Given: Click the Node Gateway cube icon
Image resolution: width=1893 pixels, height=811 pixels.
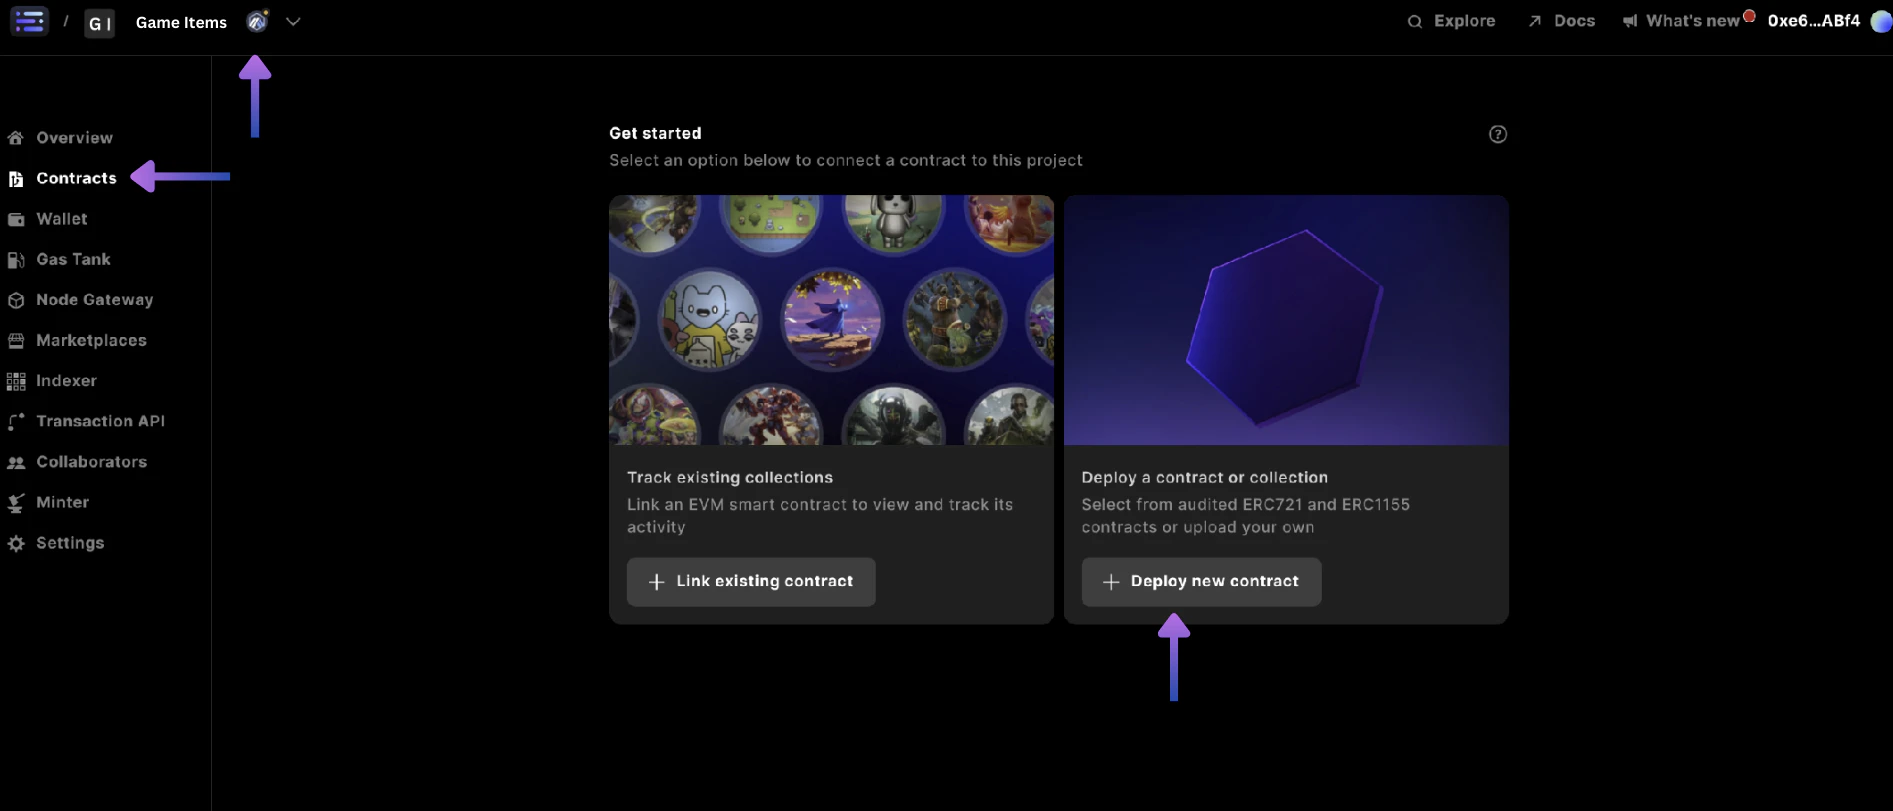Looking at the screenshot, I should [16, 300].
